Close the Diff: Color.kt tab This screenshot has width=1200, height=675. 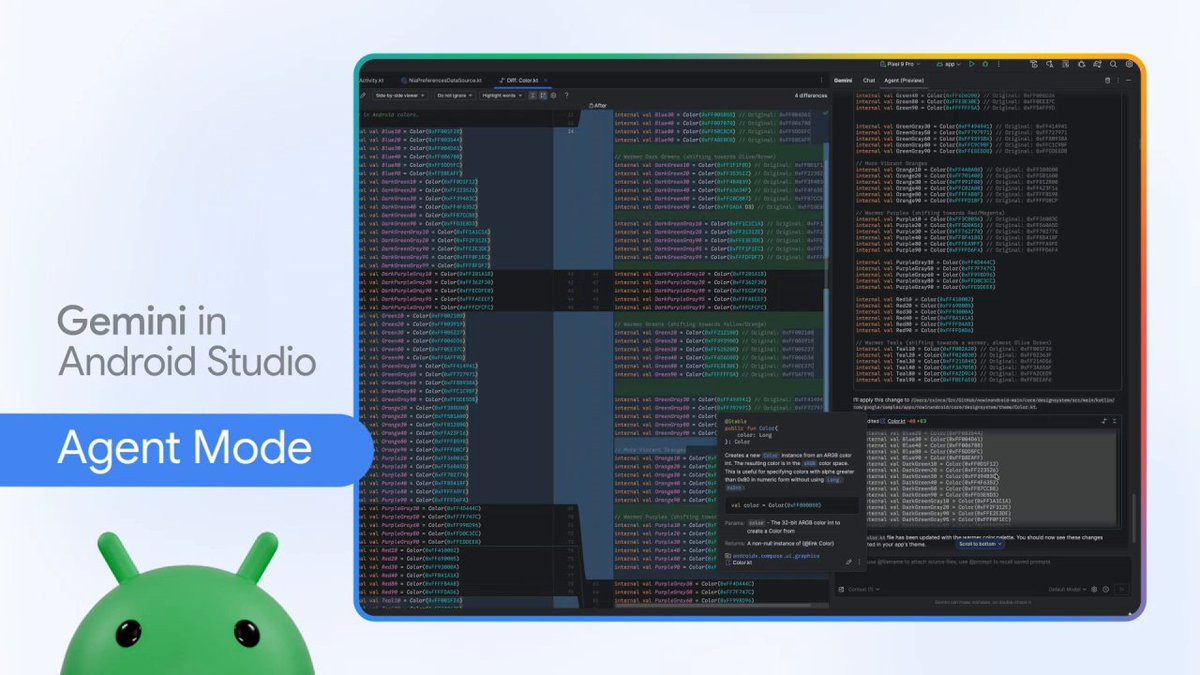point(546,80)
